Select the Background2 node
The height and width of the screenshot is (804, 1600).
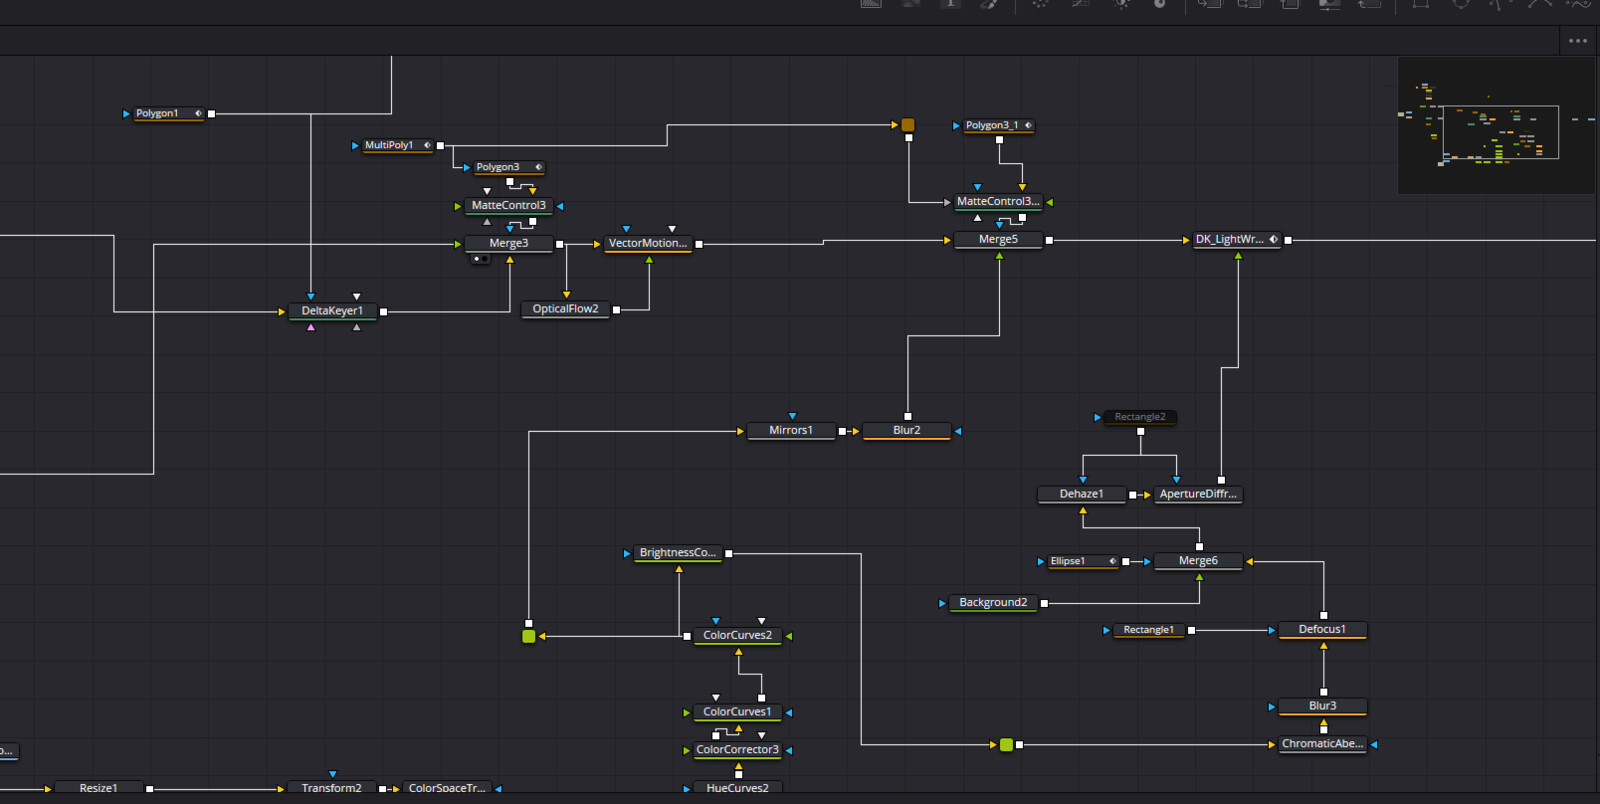(x=993, y=602)
